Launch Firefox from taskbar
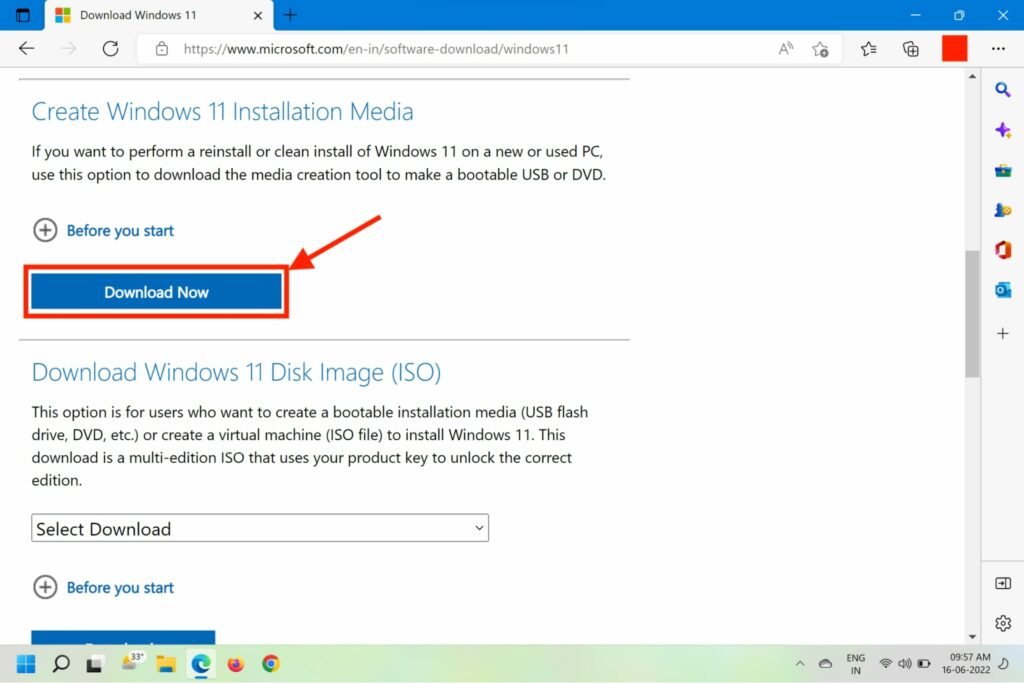Viewport: 1024px width, 683px height. point(236,664)
